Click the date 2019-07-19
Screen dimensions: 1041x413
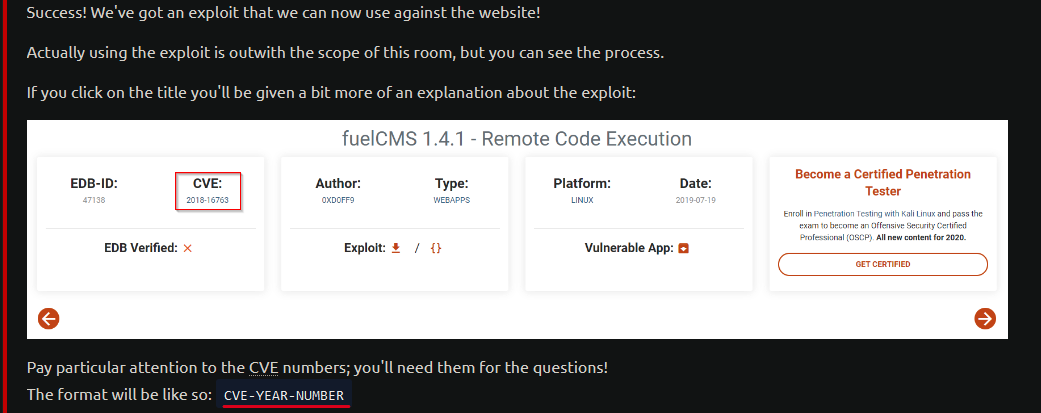click(695, 200)
